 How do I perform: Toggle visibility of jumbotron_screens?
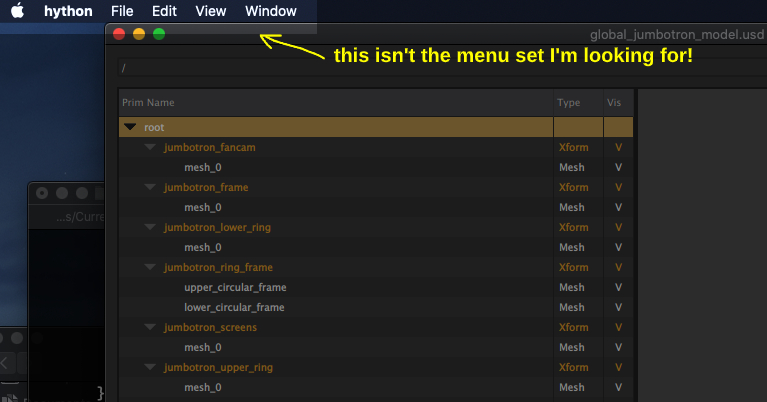pos(618,327)
